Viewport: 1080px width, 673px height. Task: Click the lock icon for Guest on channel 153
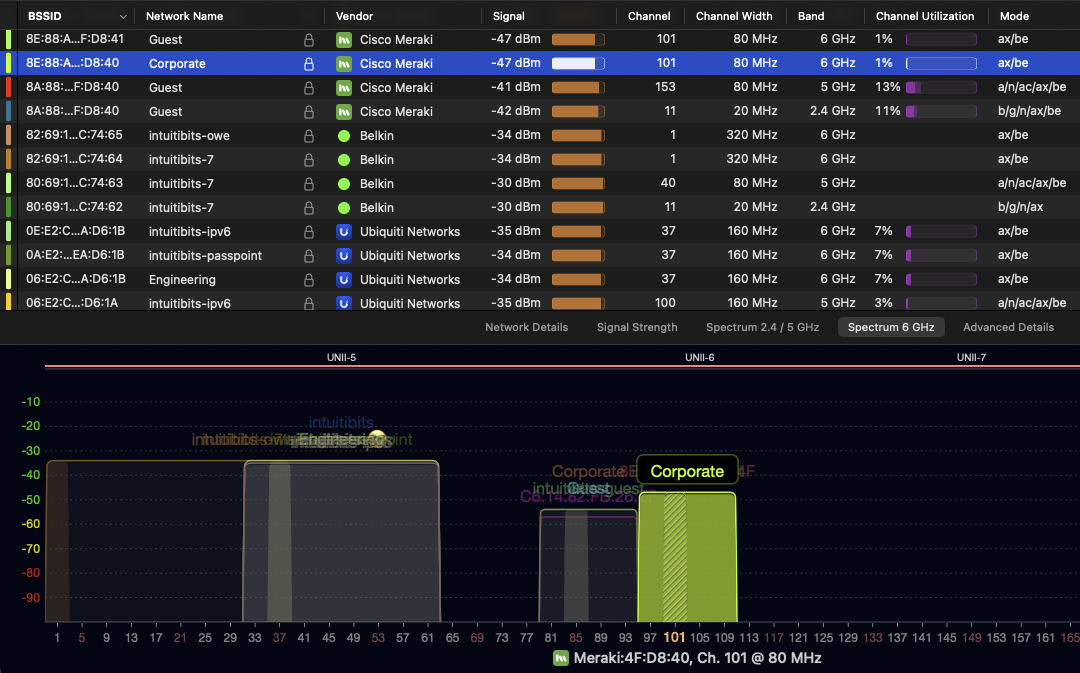pos(309,87)
